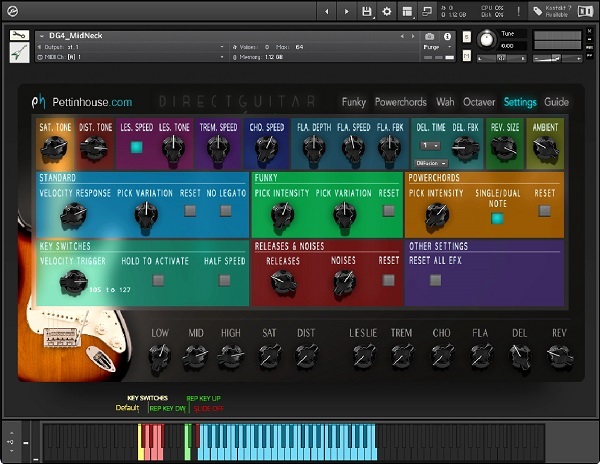Click the NI logo icon at top right

click(x=585, y=11)
